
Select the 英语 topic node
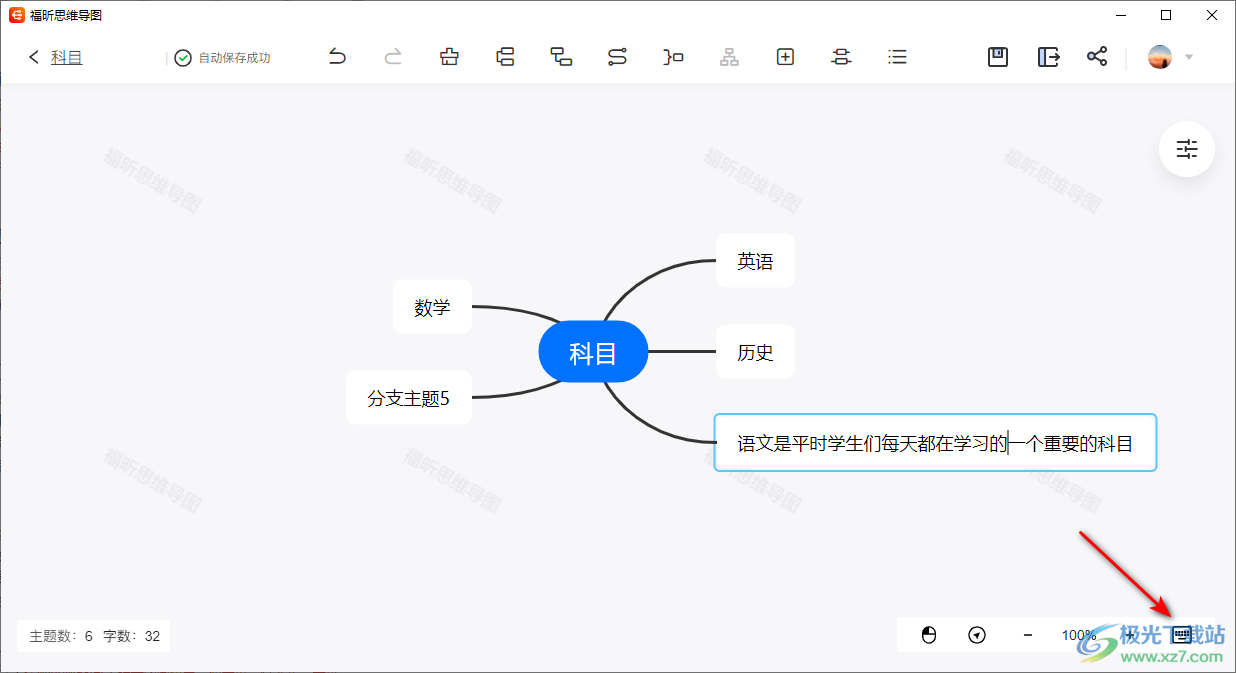[755, 261]
